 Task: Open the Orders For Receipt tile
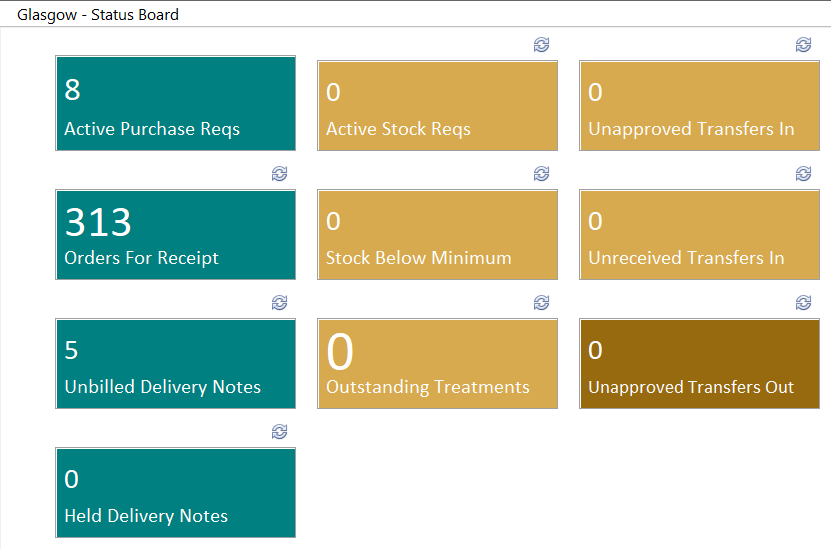tap(175, 234)
